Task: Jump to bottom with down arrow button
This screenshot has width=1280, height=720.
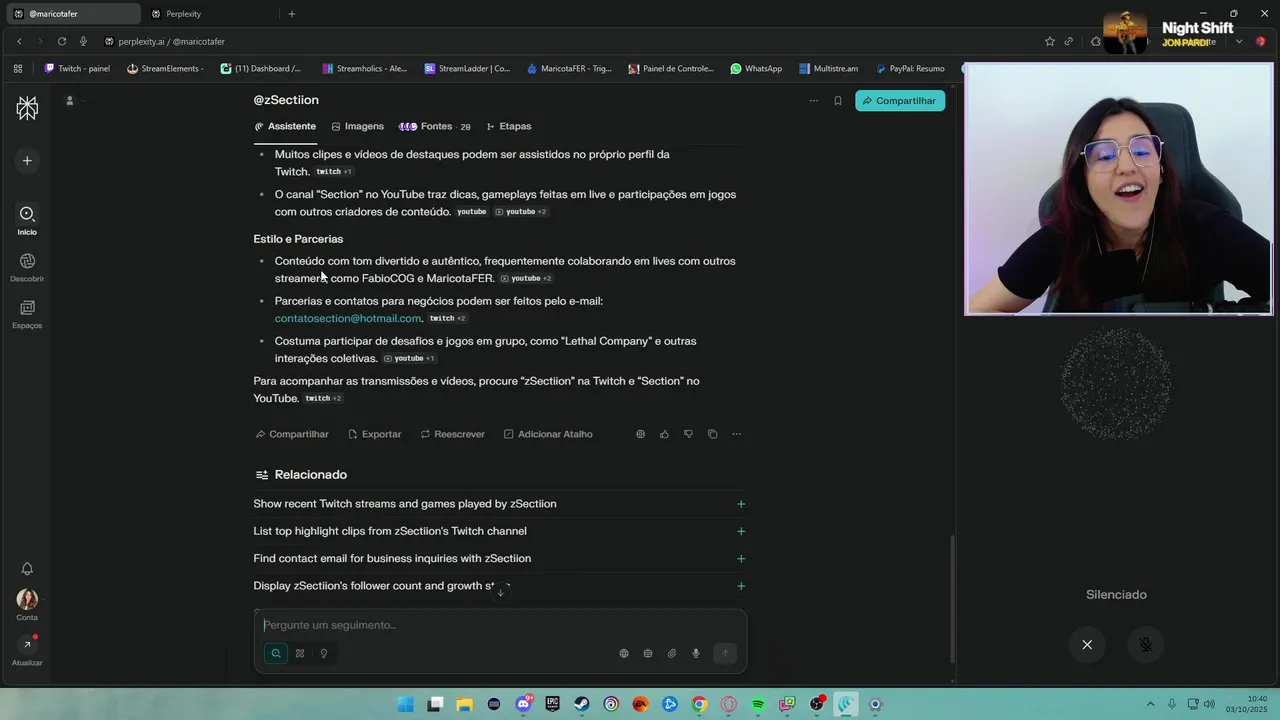Action: [500, 592]
